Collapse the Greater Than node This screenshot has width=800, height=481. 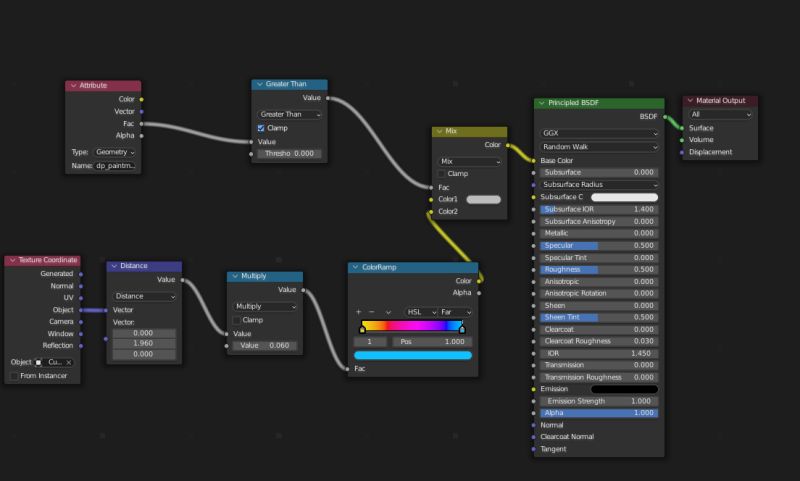(260, 84)
